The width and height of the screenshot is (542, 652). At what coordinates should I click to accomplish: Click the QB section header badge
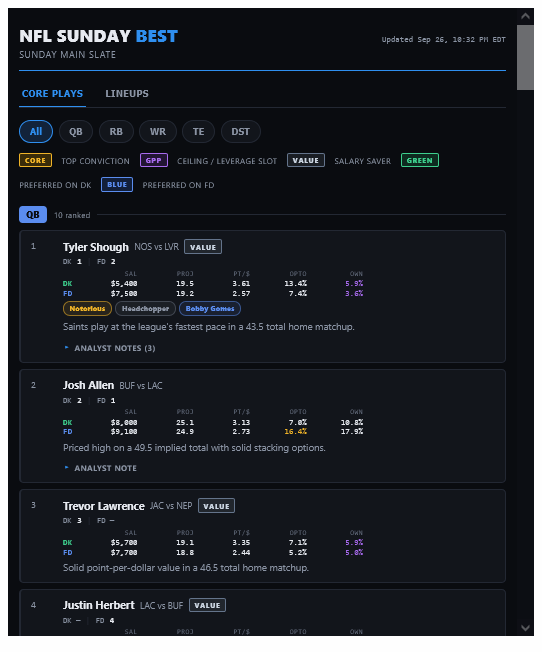coord(33,215)
